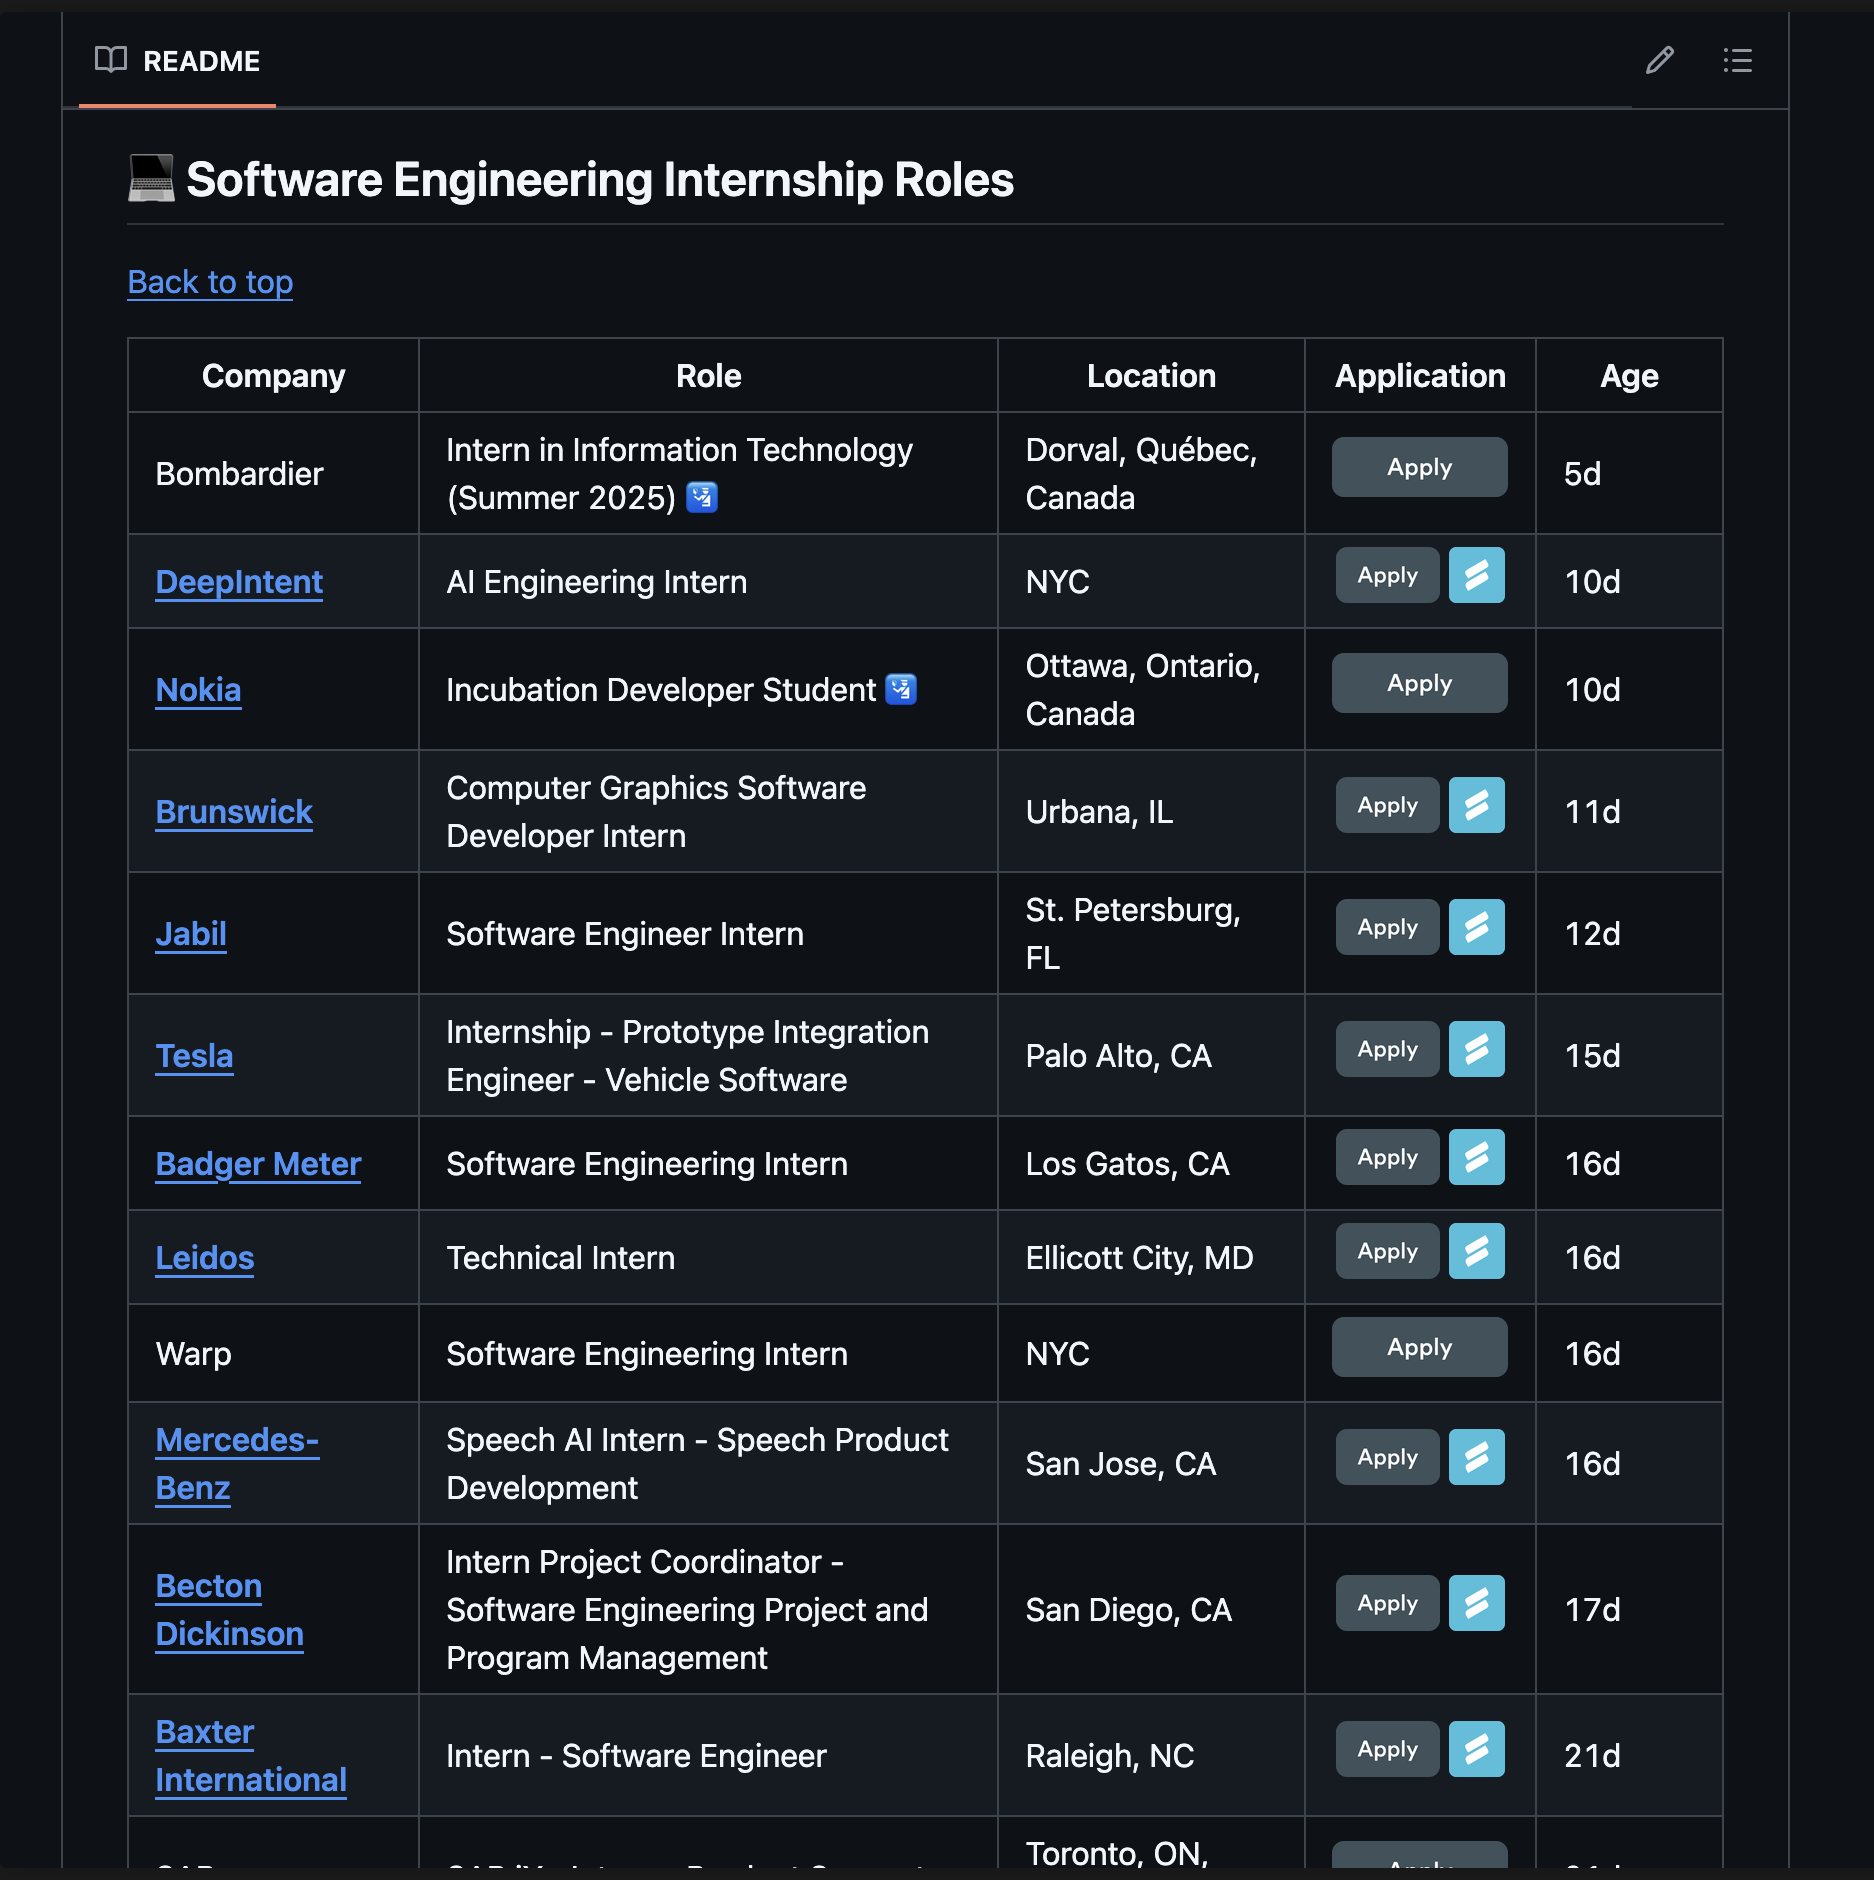The width and height of the screenshot is (1874, 1880).
Task: Click the Software Engineering Internship Roles heading
Action: coord(600,180)
